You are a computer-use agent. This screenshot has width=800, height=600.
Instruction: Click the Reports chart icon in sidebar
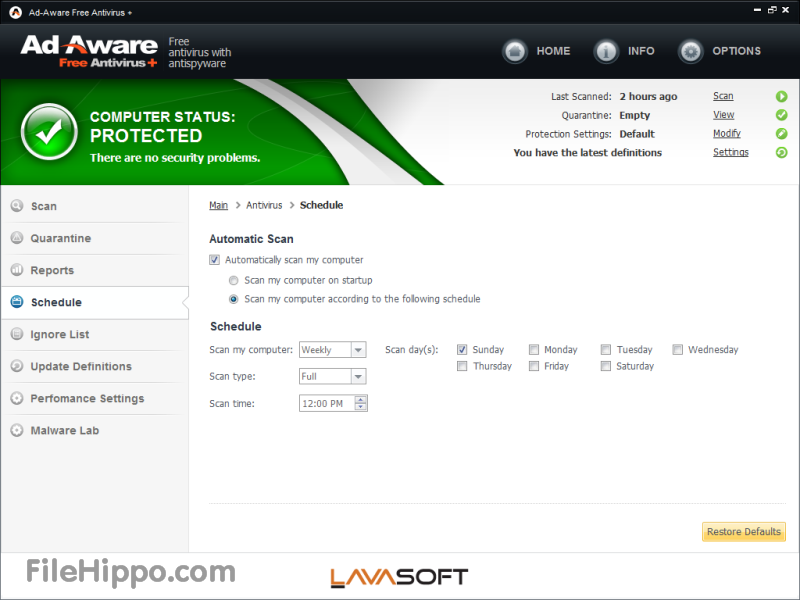pyautogui.click(x=17, y=270)
